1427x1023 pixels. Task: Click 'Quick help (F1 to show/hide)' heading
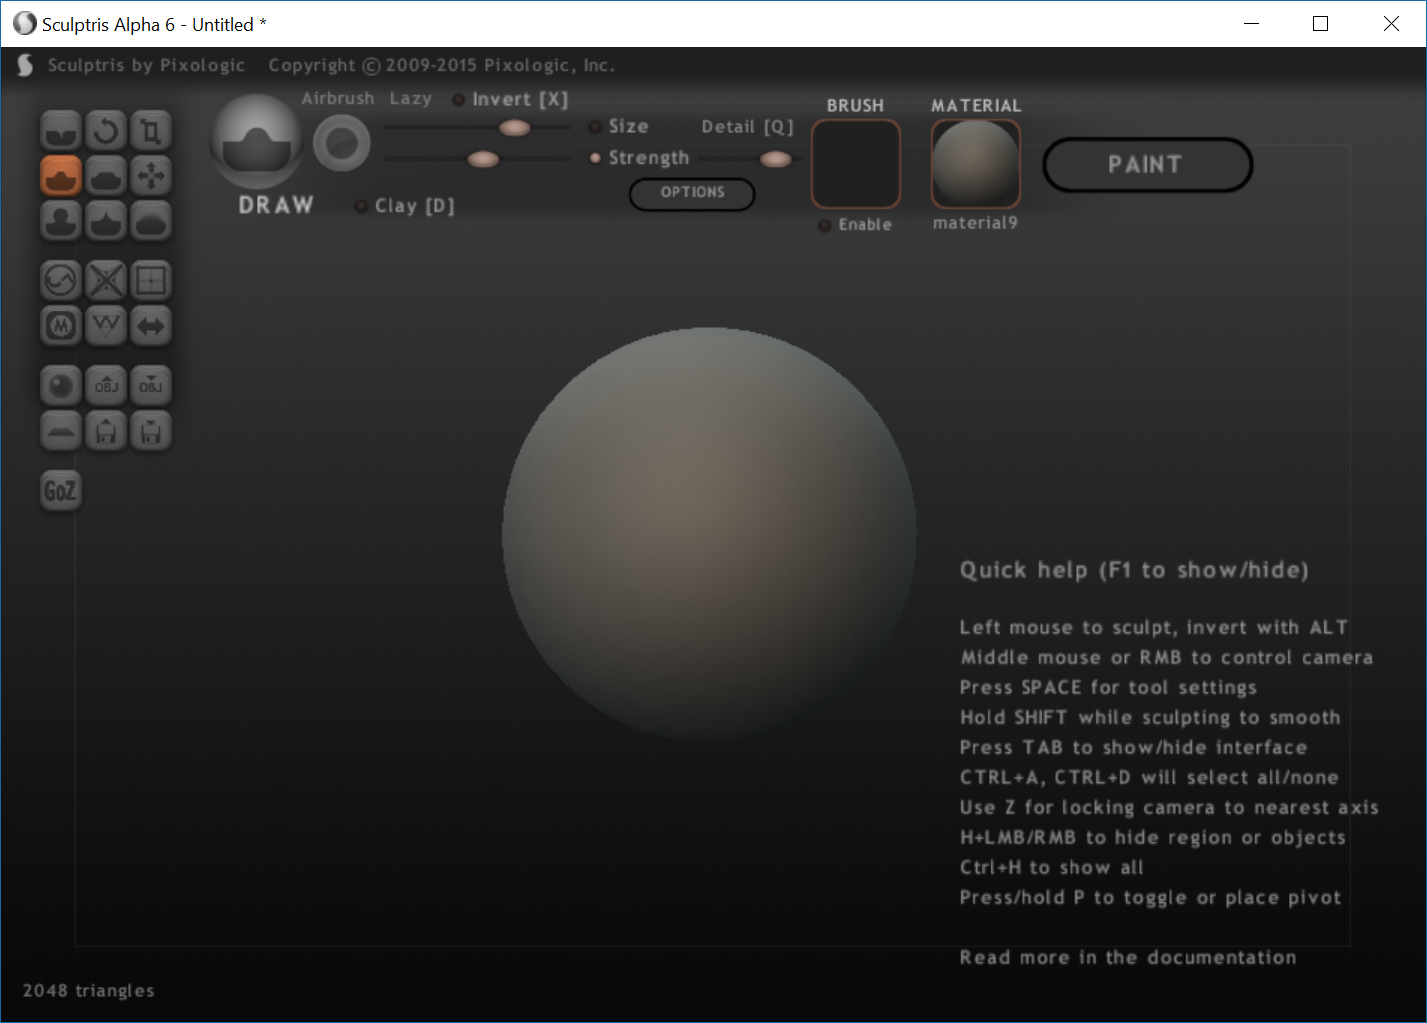point(1134,570)
